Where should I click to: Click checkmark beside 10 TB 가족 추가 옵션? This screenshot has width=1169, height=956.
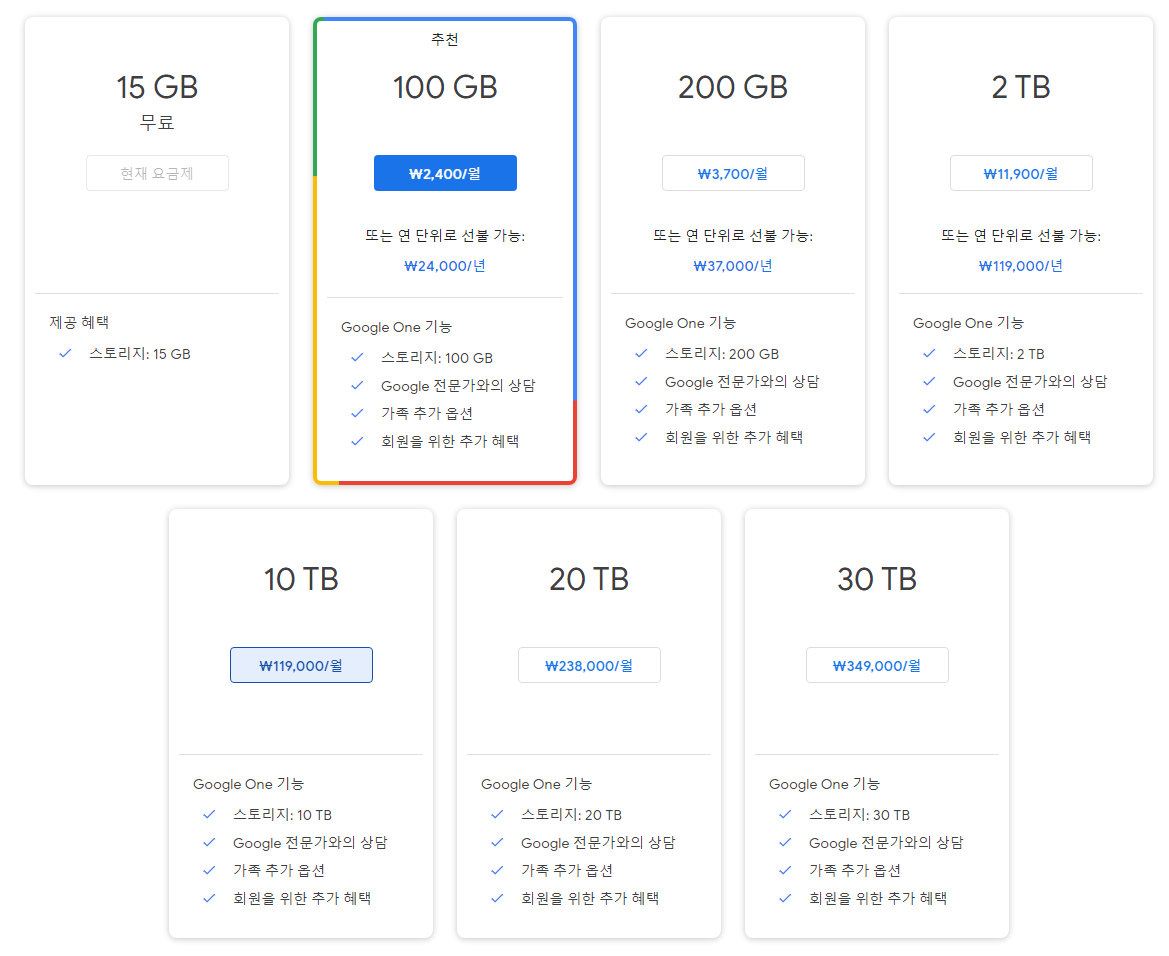click(209, 870)
